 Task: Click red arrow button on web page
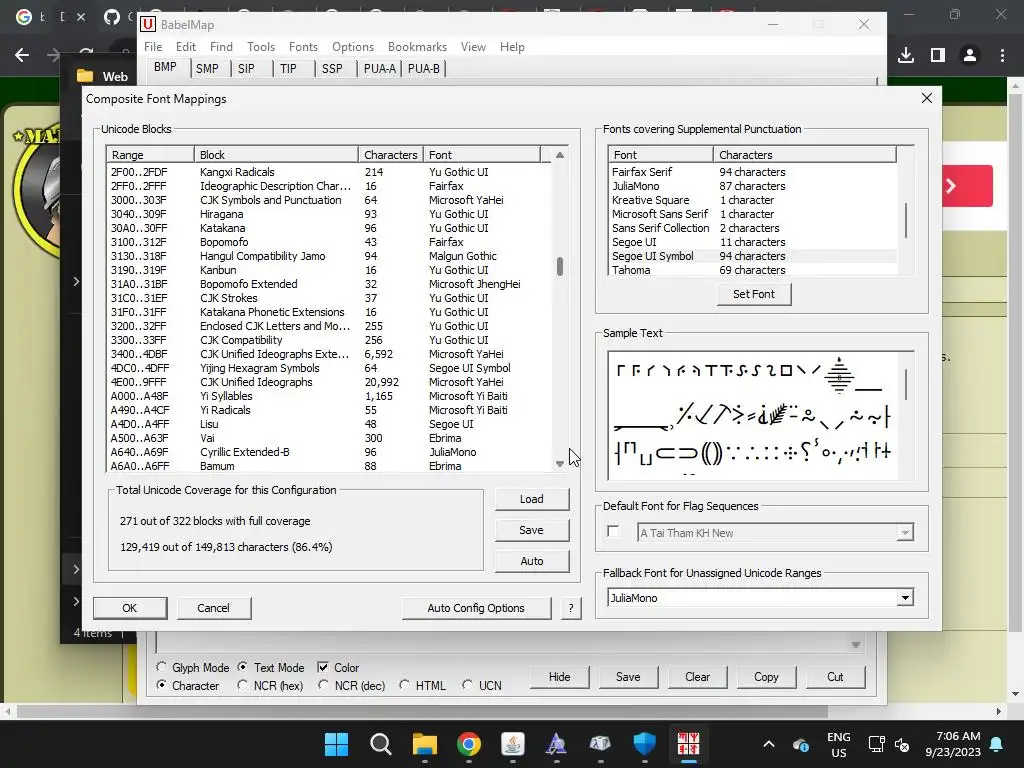coord(967,186)
